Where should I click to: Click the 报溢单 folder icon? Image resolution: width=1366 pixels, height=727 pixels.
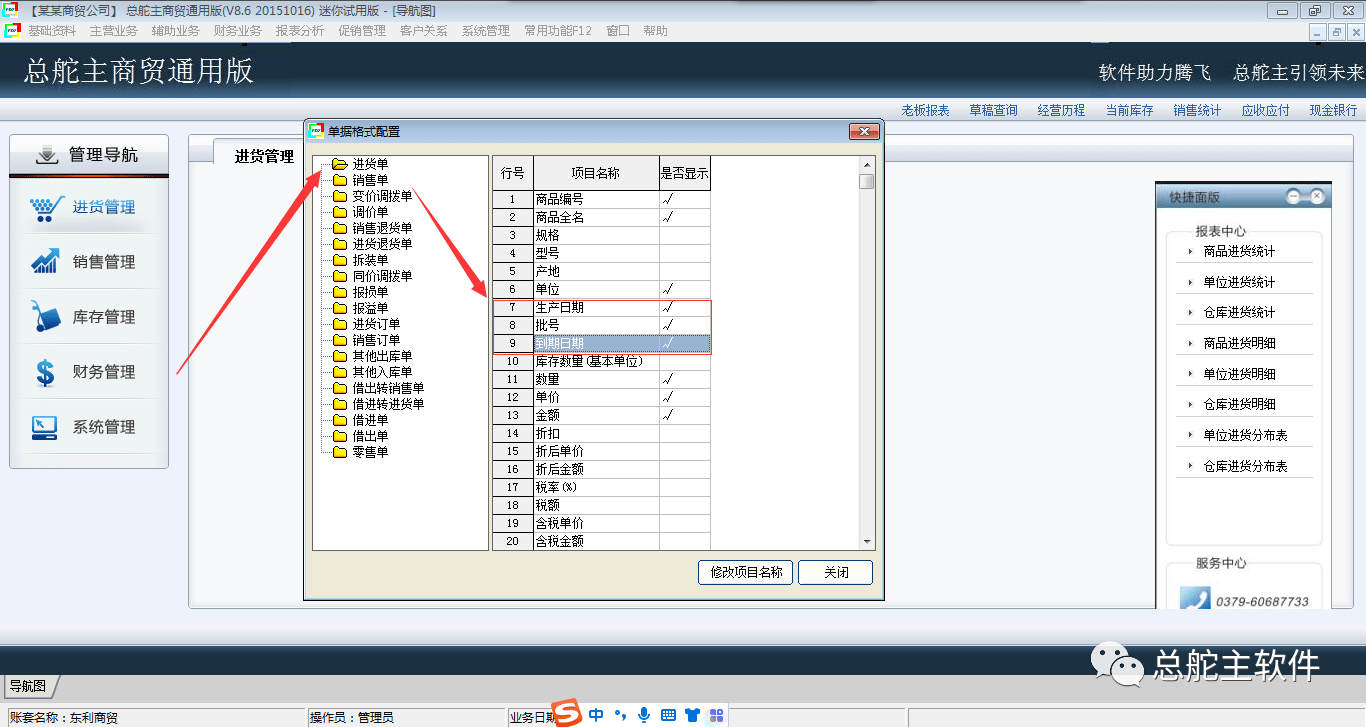pyautogui.click(x=340, y=308)
